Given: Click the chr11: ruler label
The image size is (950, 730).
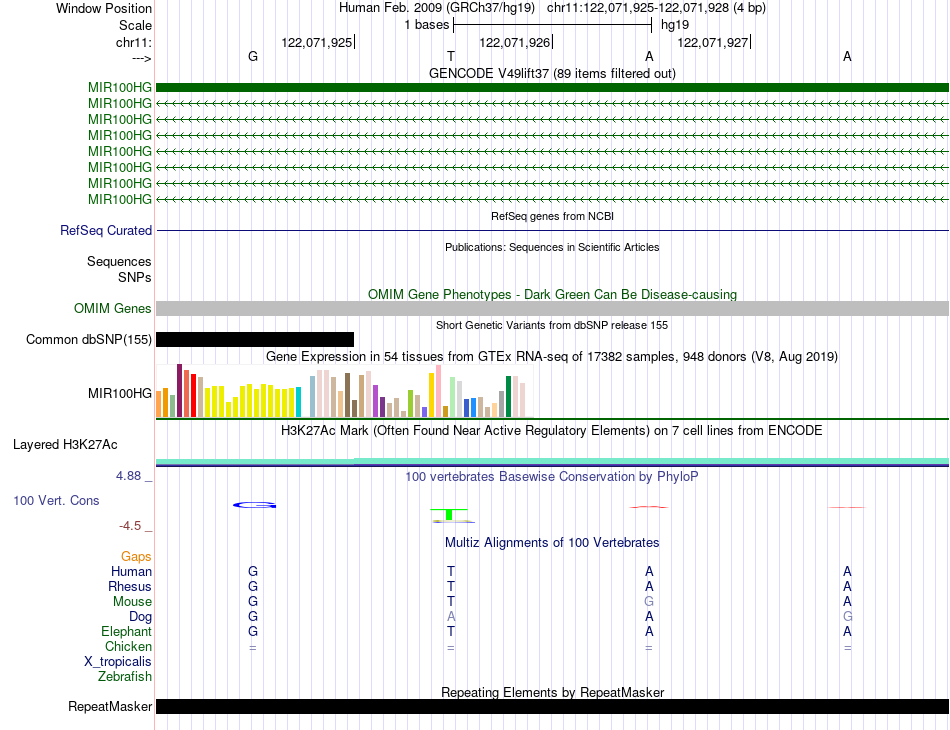Looking at the screenshot, I should point(133,42).
